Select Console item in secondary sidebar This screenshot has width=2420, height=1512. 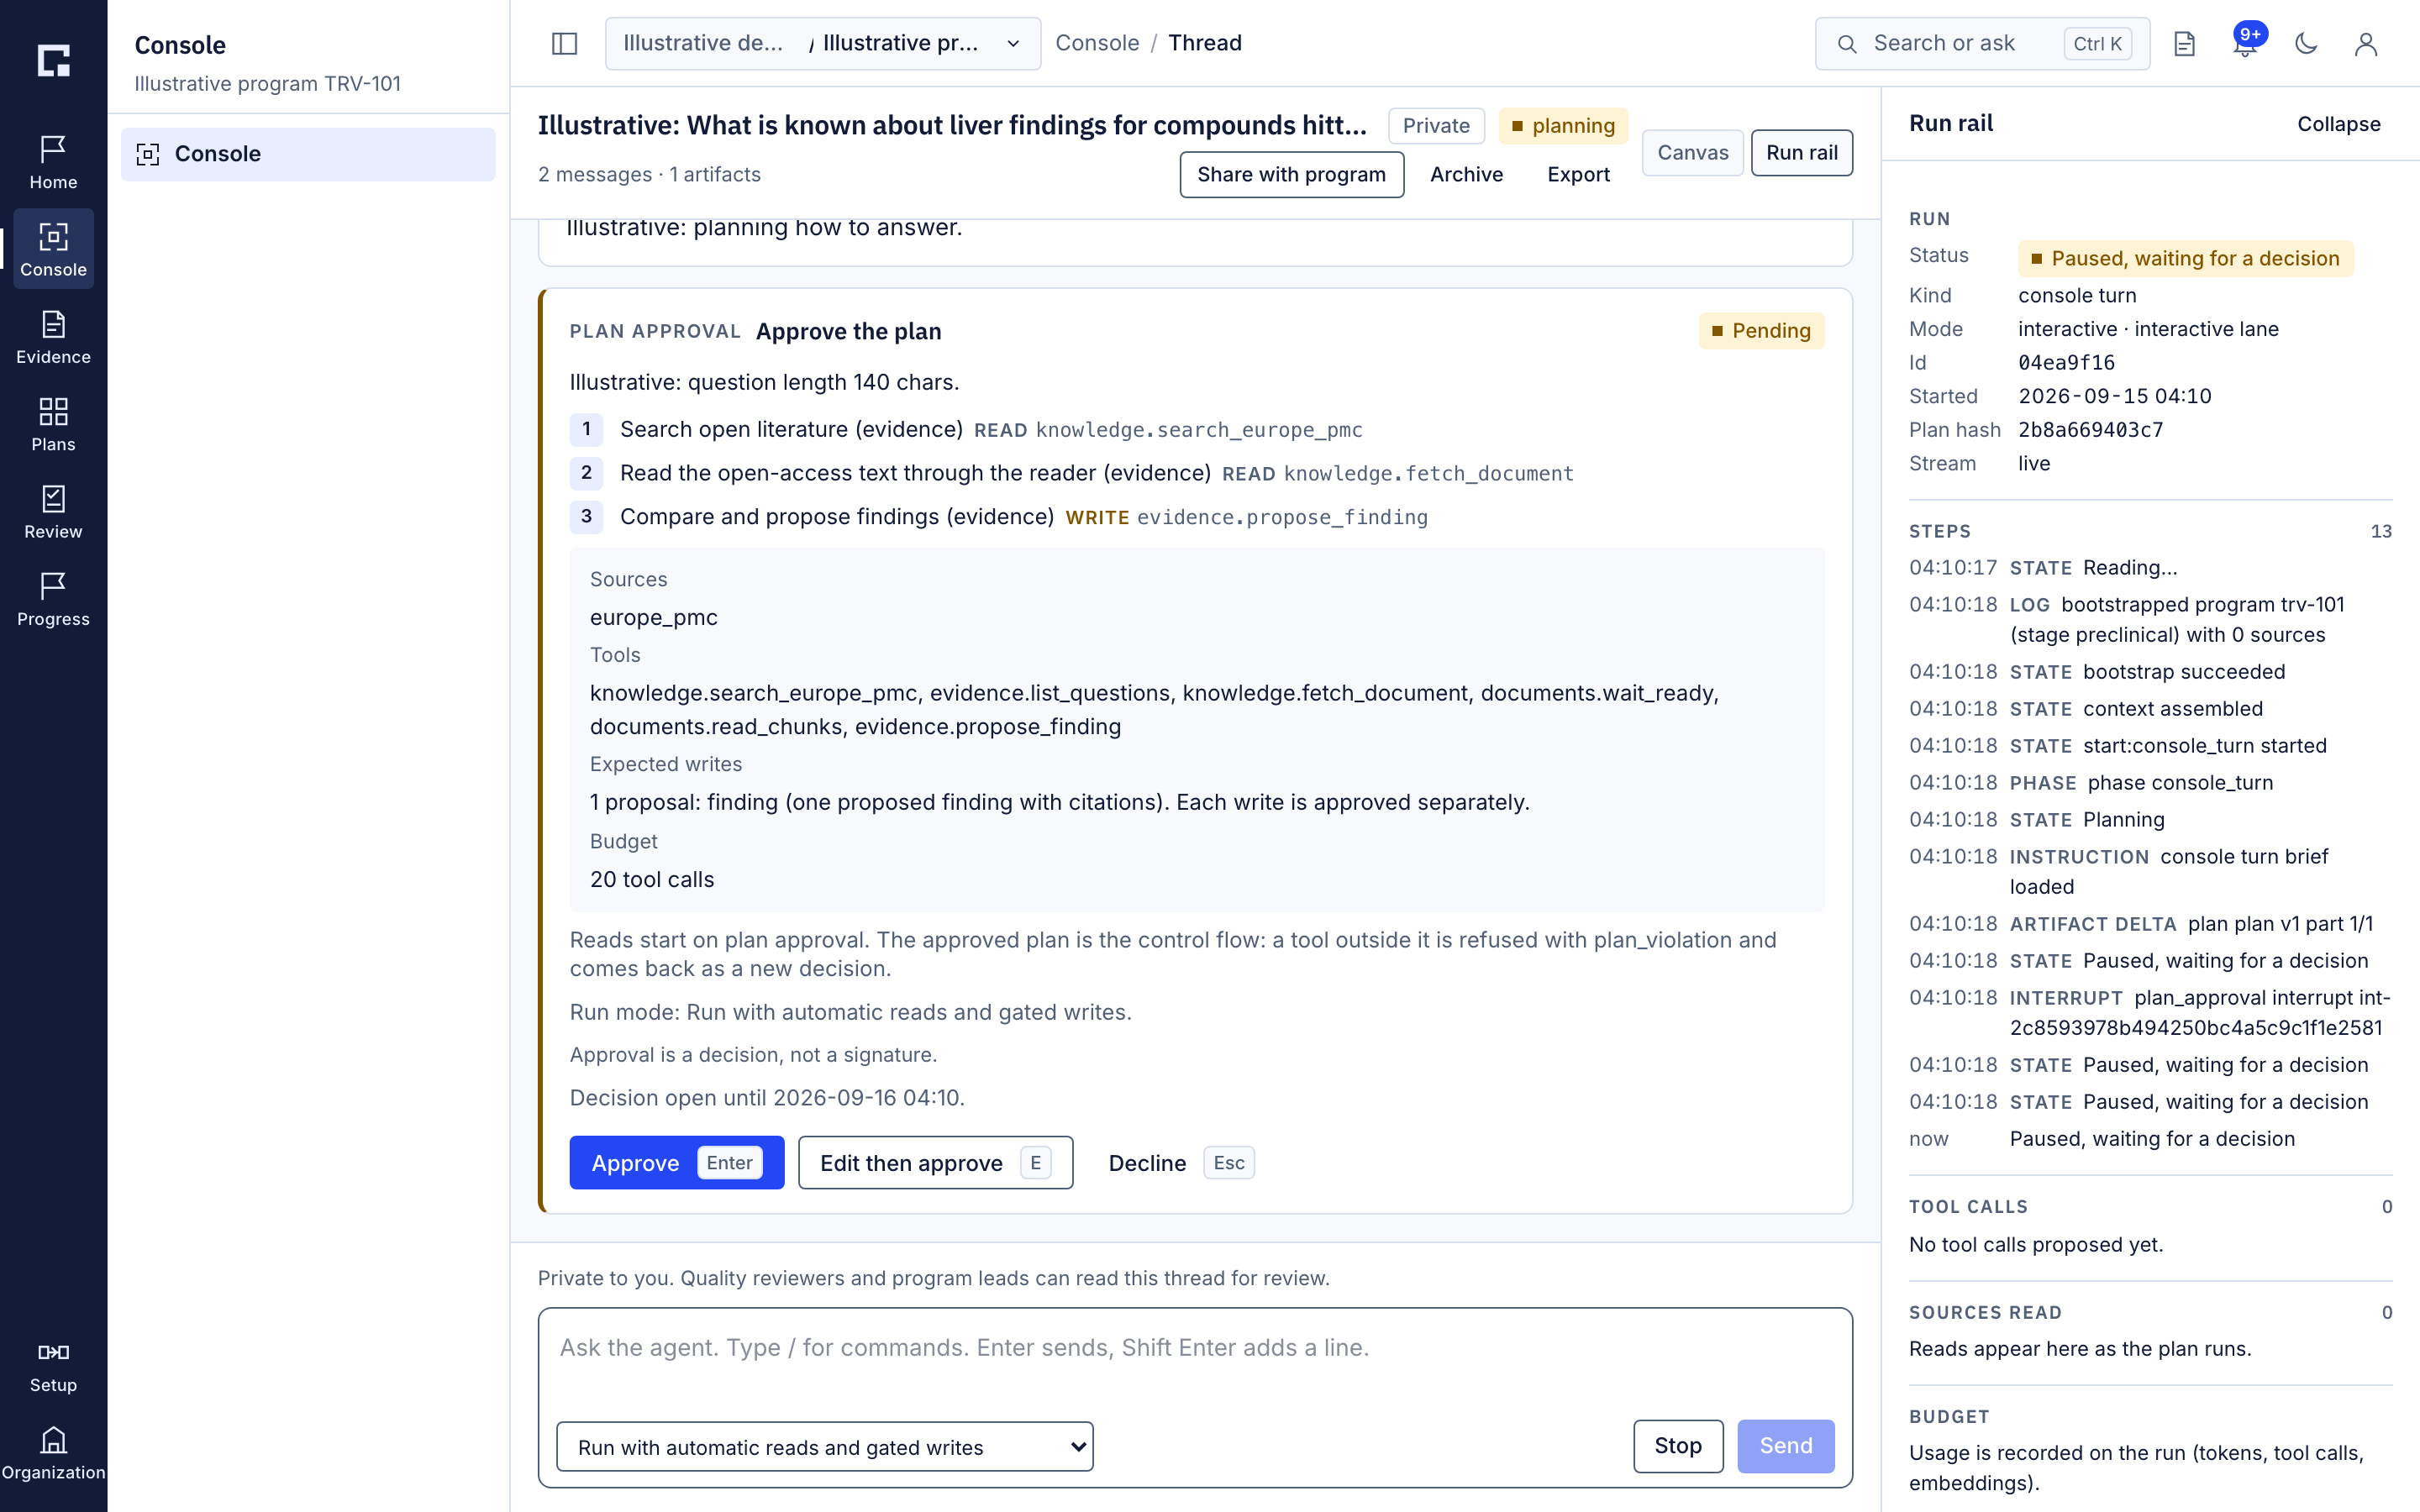[x=308, y=154]
